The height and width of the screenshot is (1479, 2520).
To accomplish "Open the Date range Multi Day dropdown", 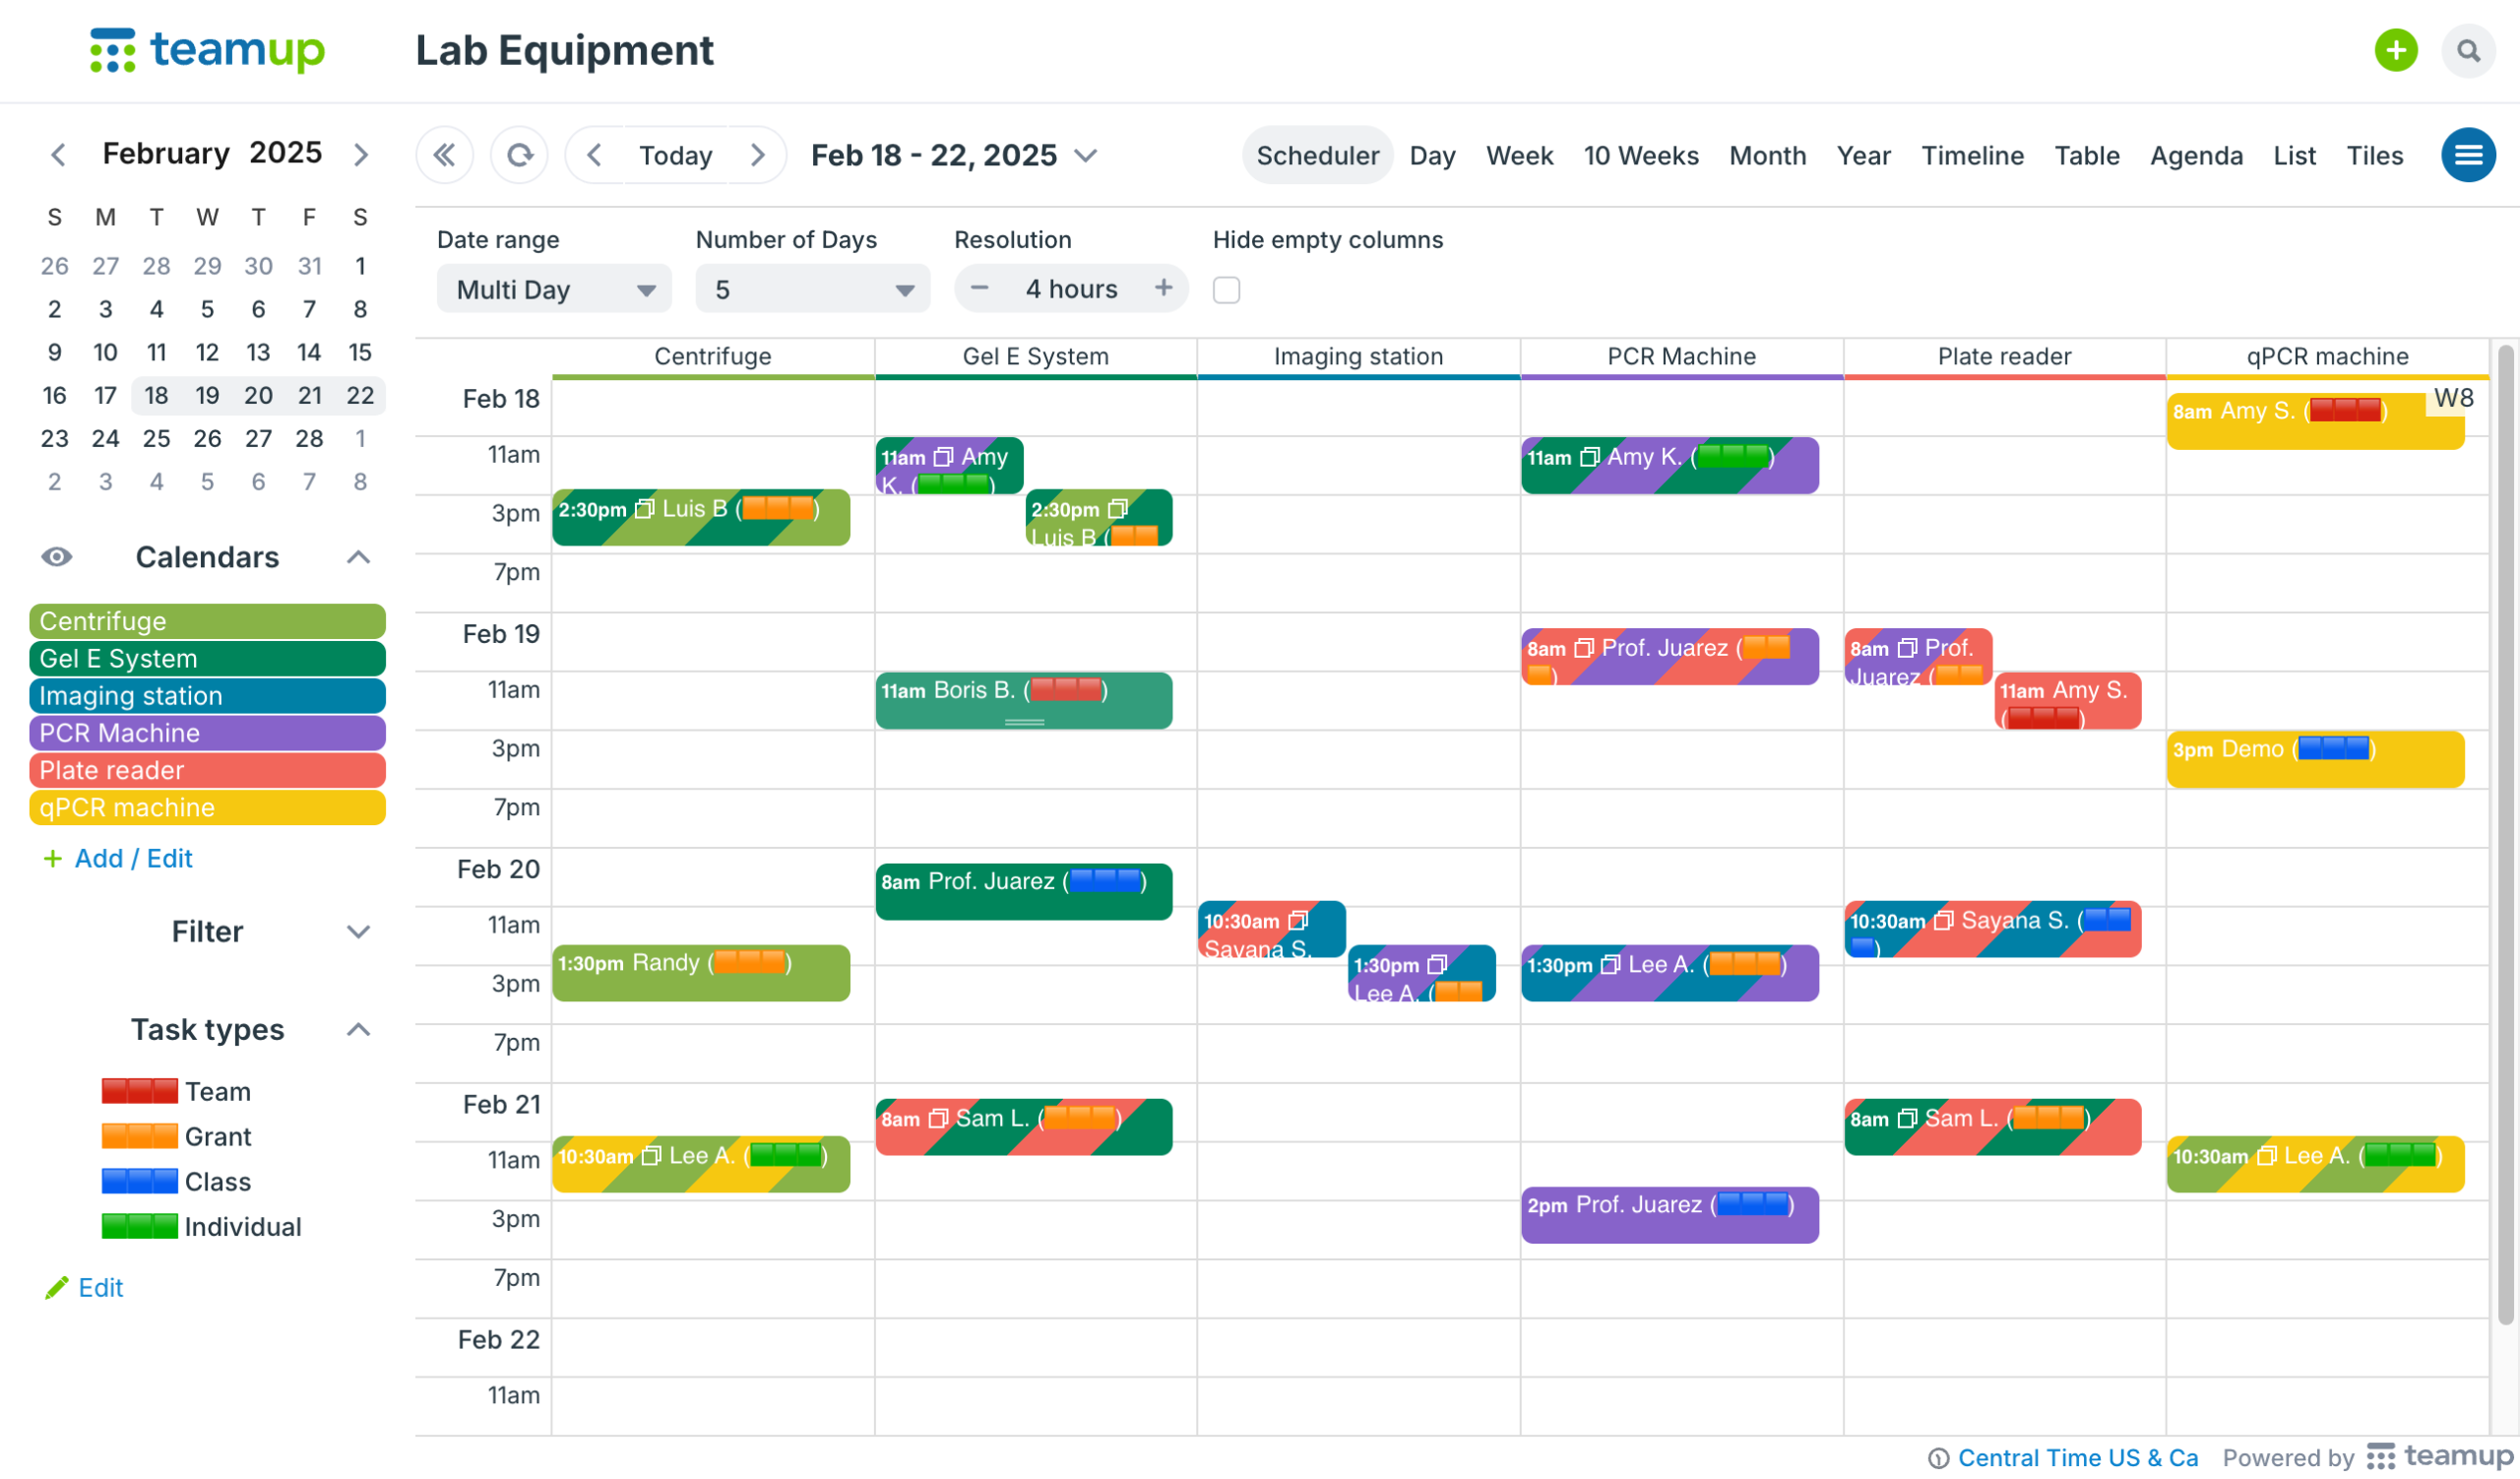I will (x=553, y=290).
